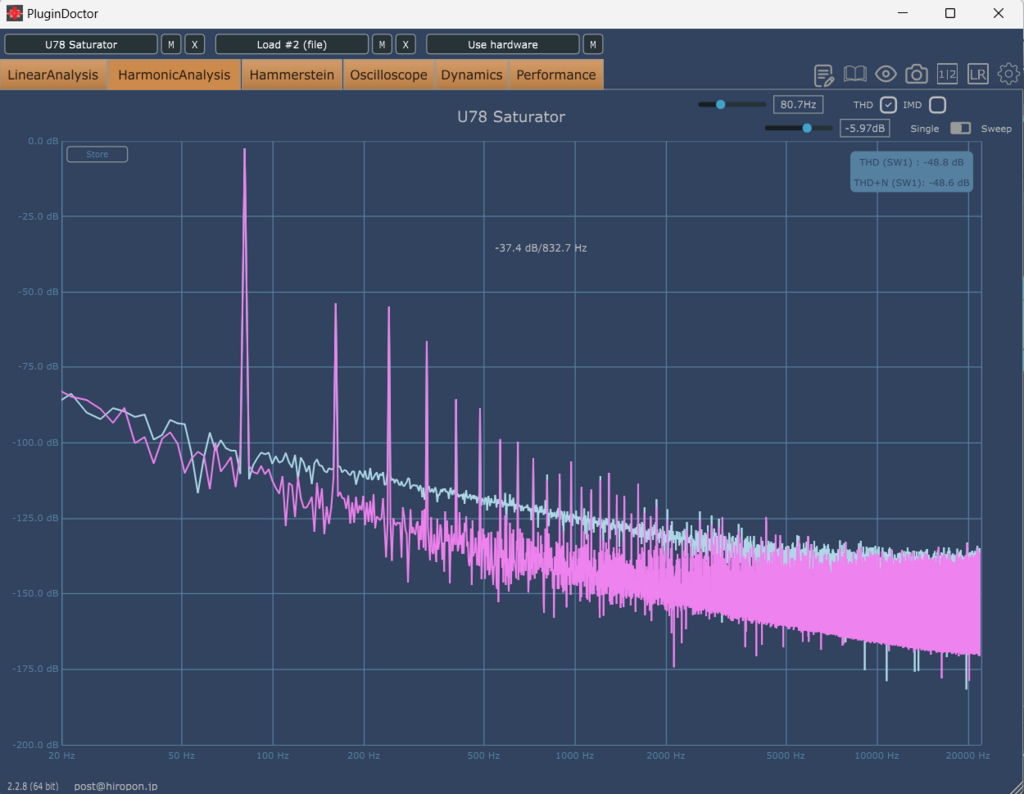Viewport: 1024px width, 794px height.
Task: Mute U78 Saturator with M button
Action: tap(171, 44)
